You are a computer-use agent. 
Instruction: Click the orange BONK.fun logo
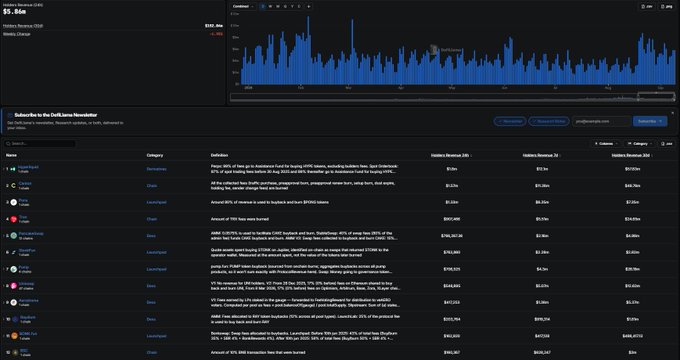coord(14,336)
